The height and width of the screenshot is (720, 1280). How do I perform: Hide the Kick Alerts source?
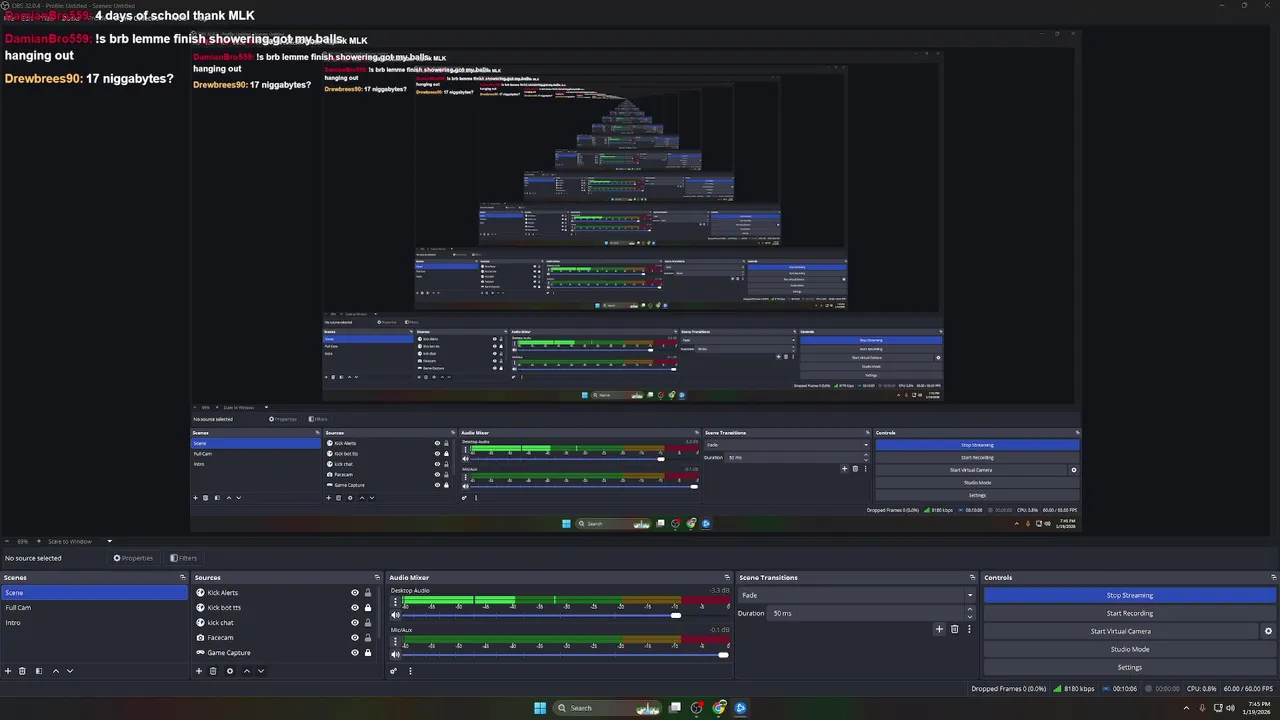tap(354, 593)
